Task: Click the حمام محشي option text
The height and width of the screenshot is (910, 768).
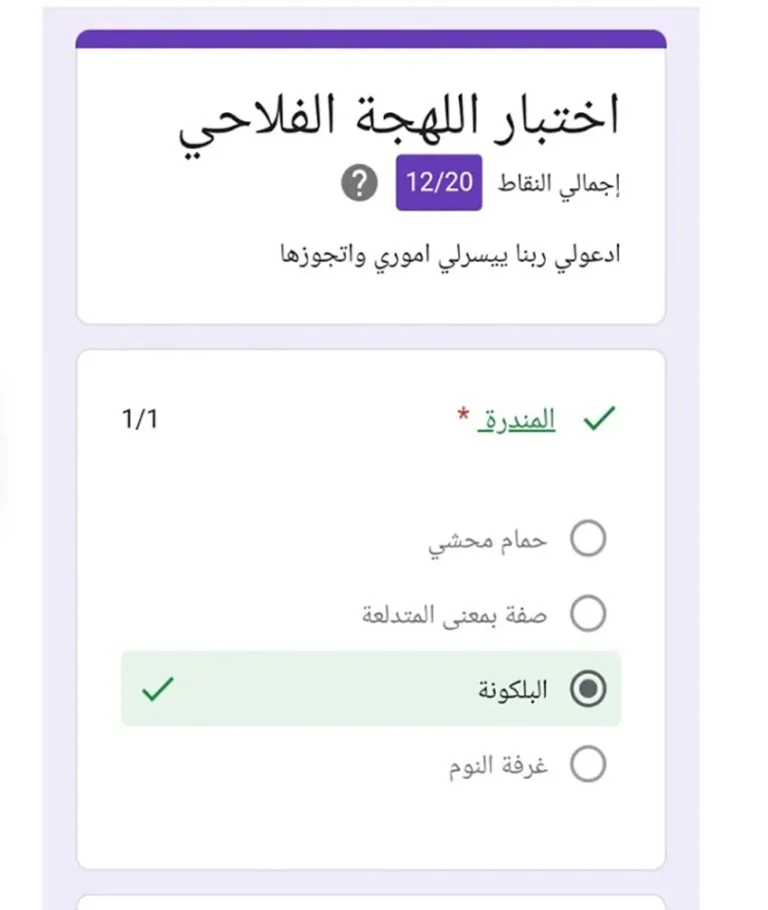Action: (488, 540)
